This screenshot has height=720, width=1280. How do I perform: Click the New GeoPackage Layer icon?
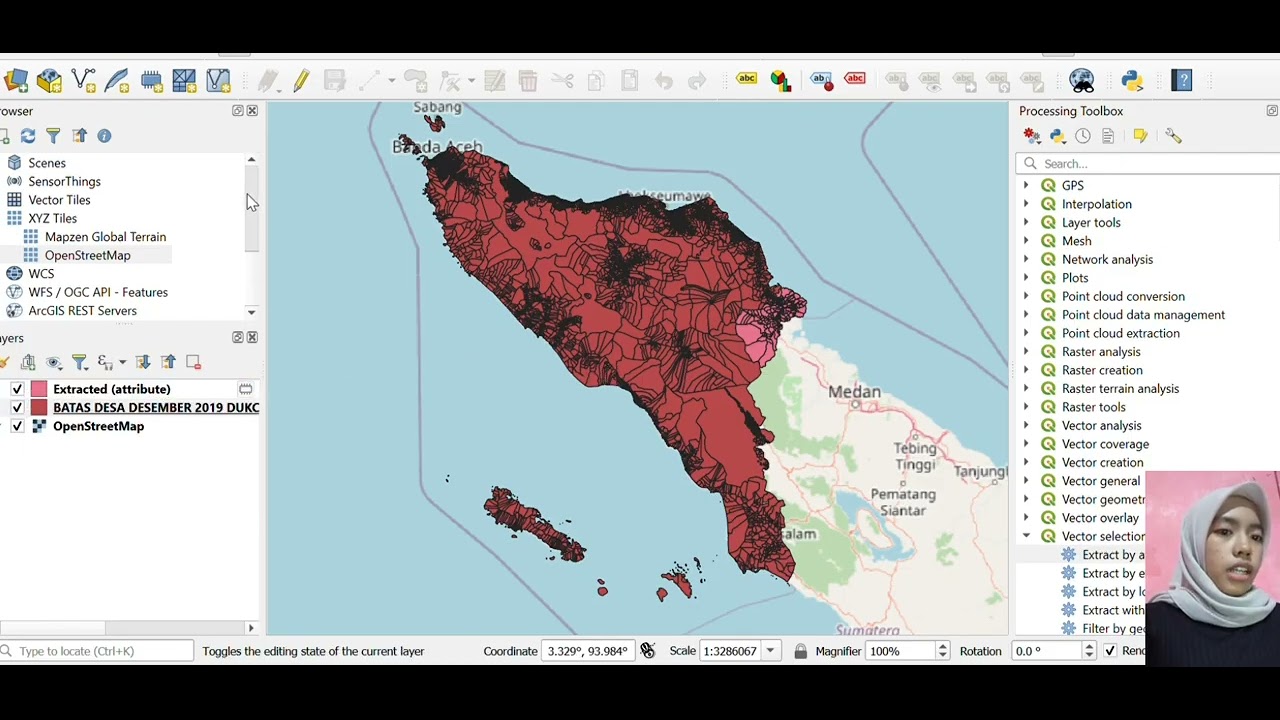50,81
